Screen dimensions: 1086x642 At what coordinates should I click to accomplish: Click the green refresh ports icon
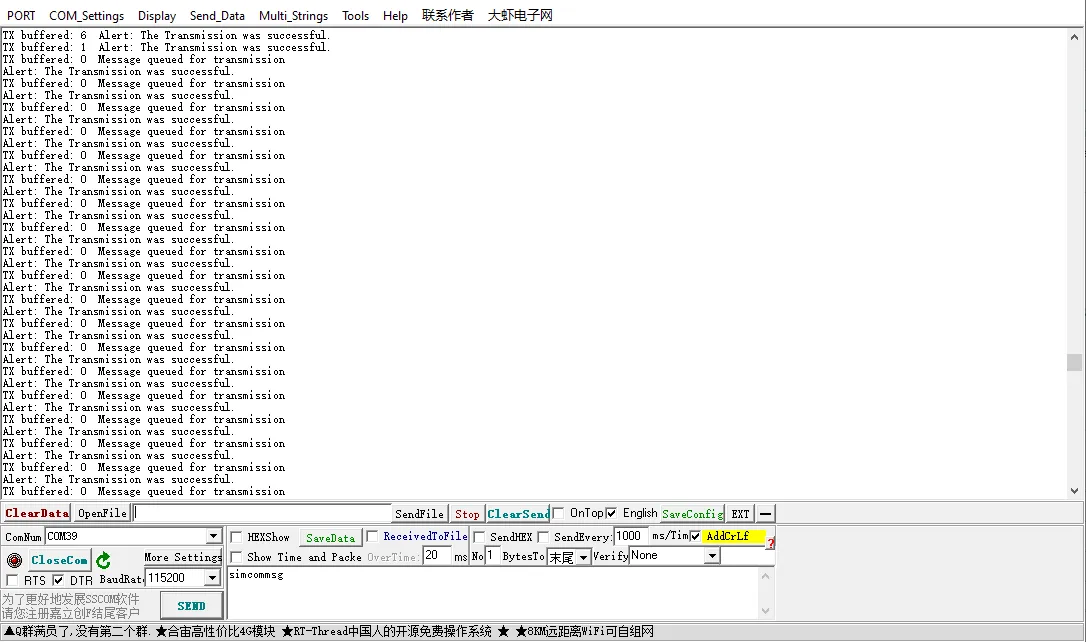pos(103,560)
